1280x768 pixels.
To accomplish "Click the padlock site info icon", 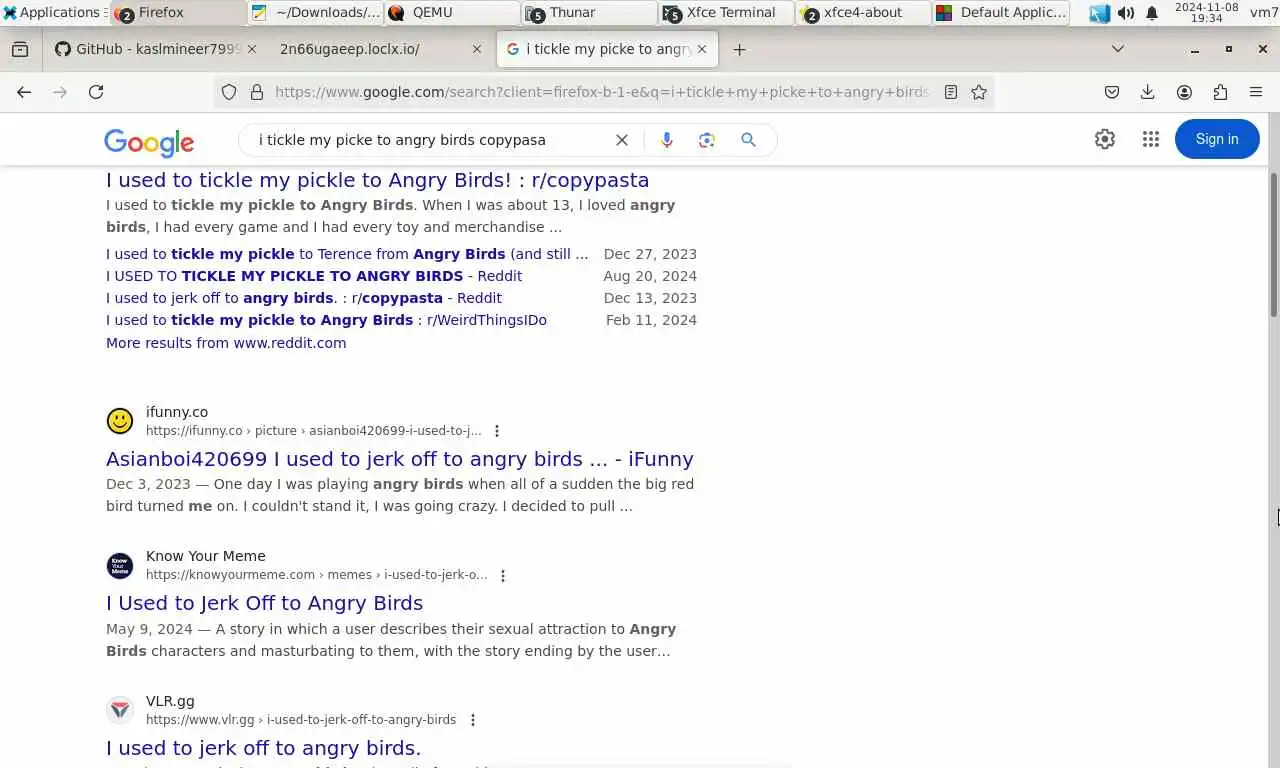I will [x=257, y=92].
